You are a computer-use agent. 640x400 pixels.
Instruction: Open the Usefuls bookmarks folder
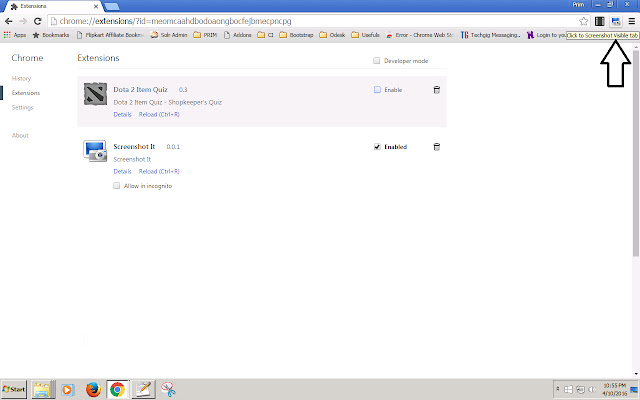366,35
